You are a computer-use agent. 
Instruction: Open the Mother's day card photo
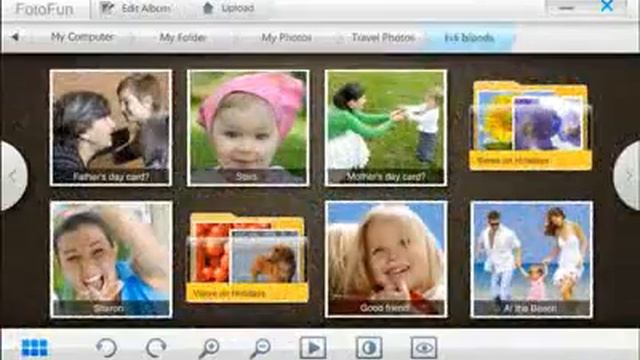pos(386,128)
